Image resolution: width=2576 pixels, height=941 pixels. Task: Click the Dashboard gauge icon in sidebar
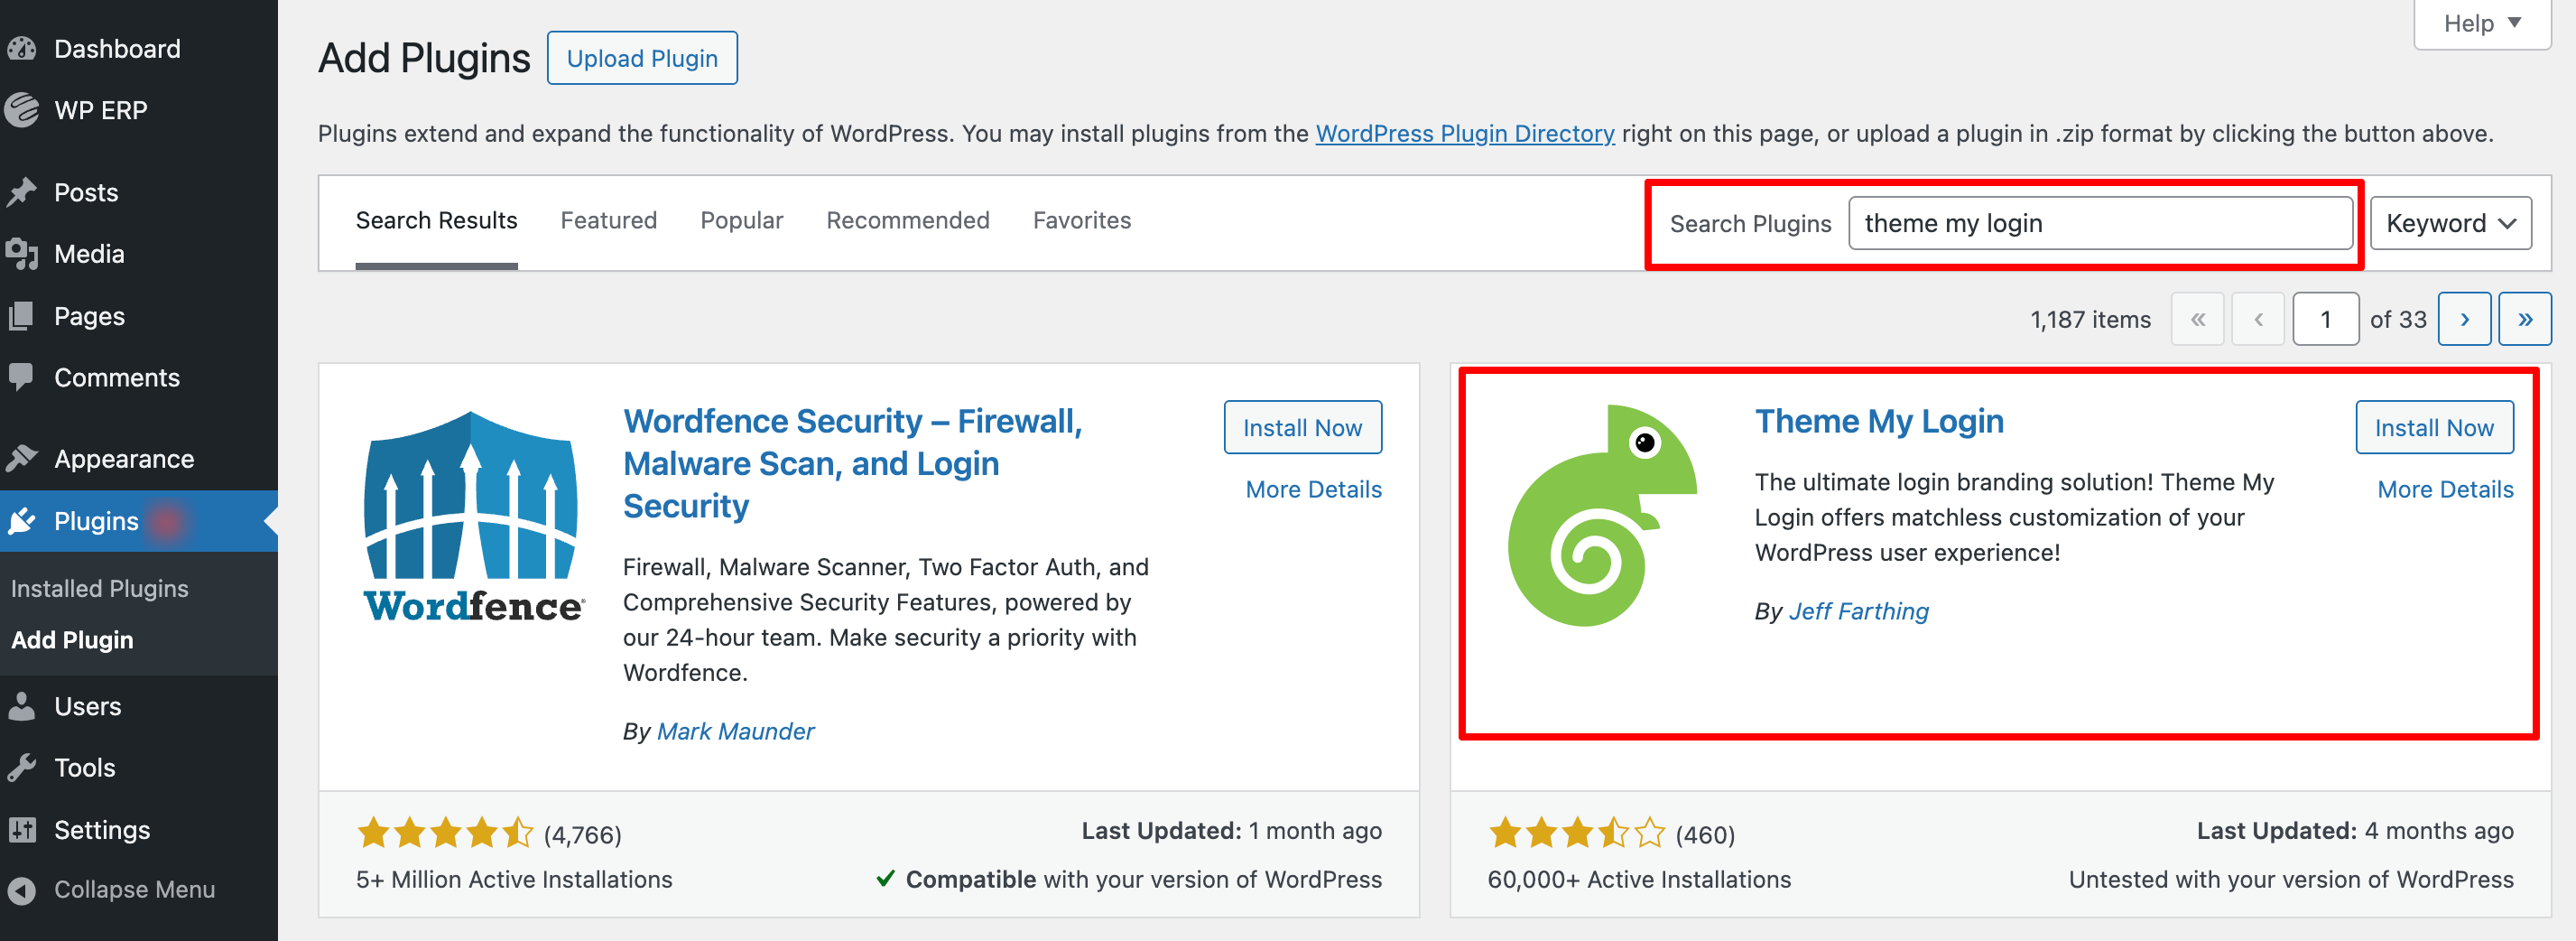click(x=22, y=49)
